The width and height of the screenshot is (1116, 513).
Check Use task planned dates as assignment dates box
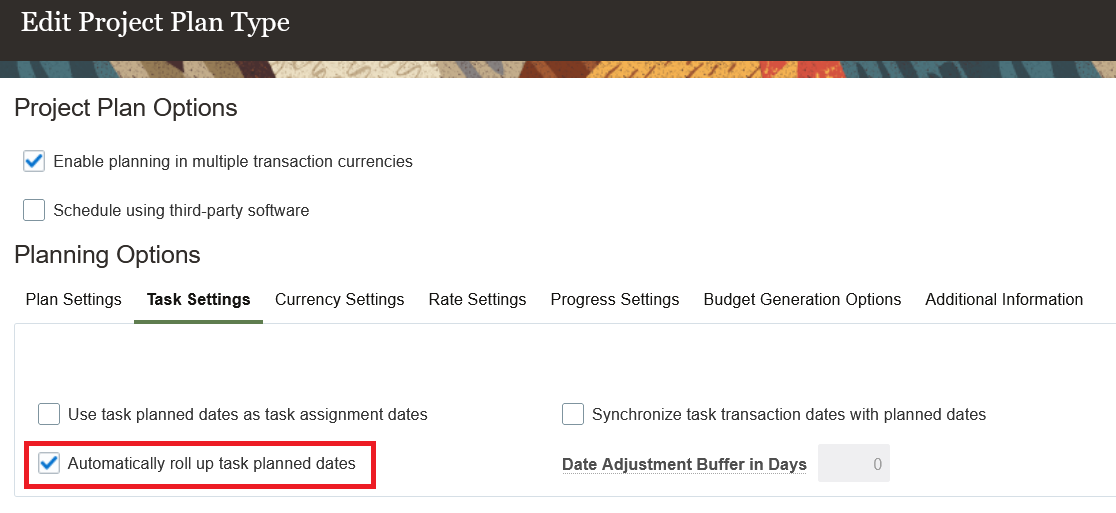[49, 414]
